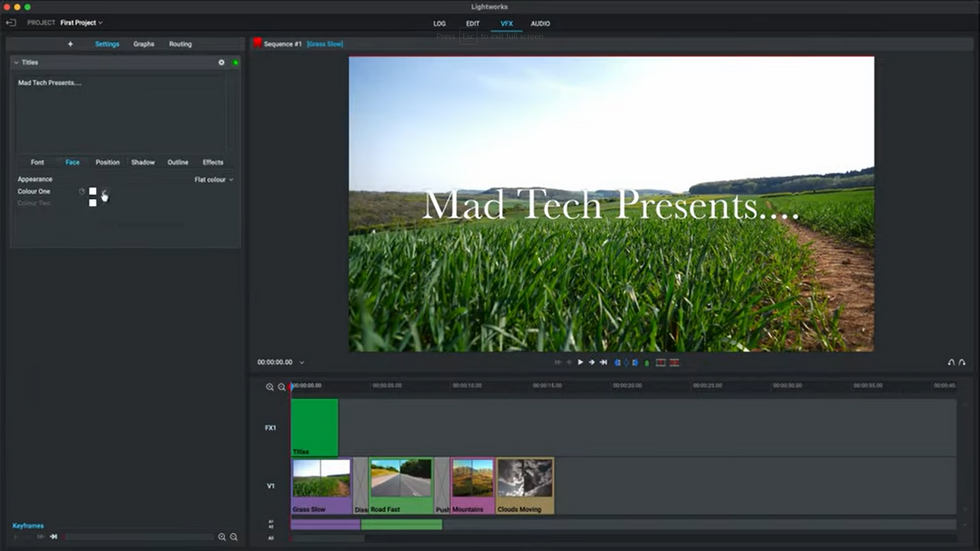Open the timecode display dropdown arrow
The image size is (980, 551).
[302, 362]
